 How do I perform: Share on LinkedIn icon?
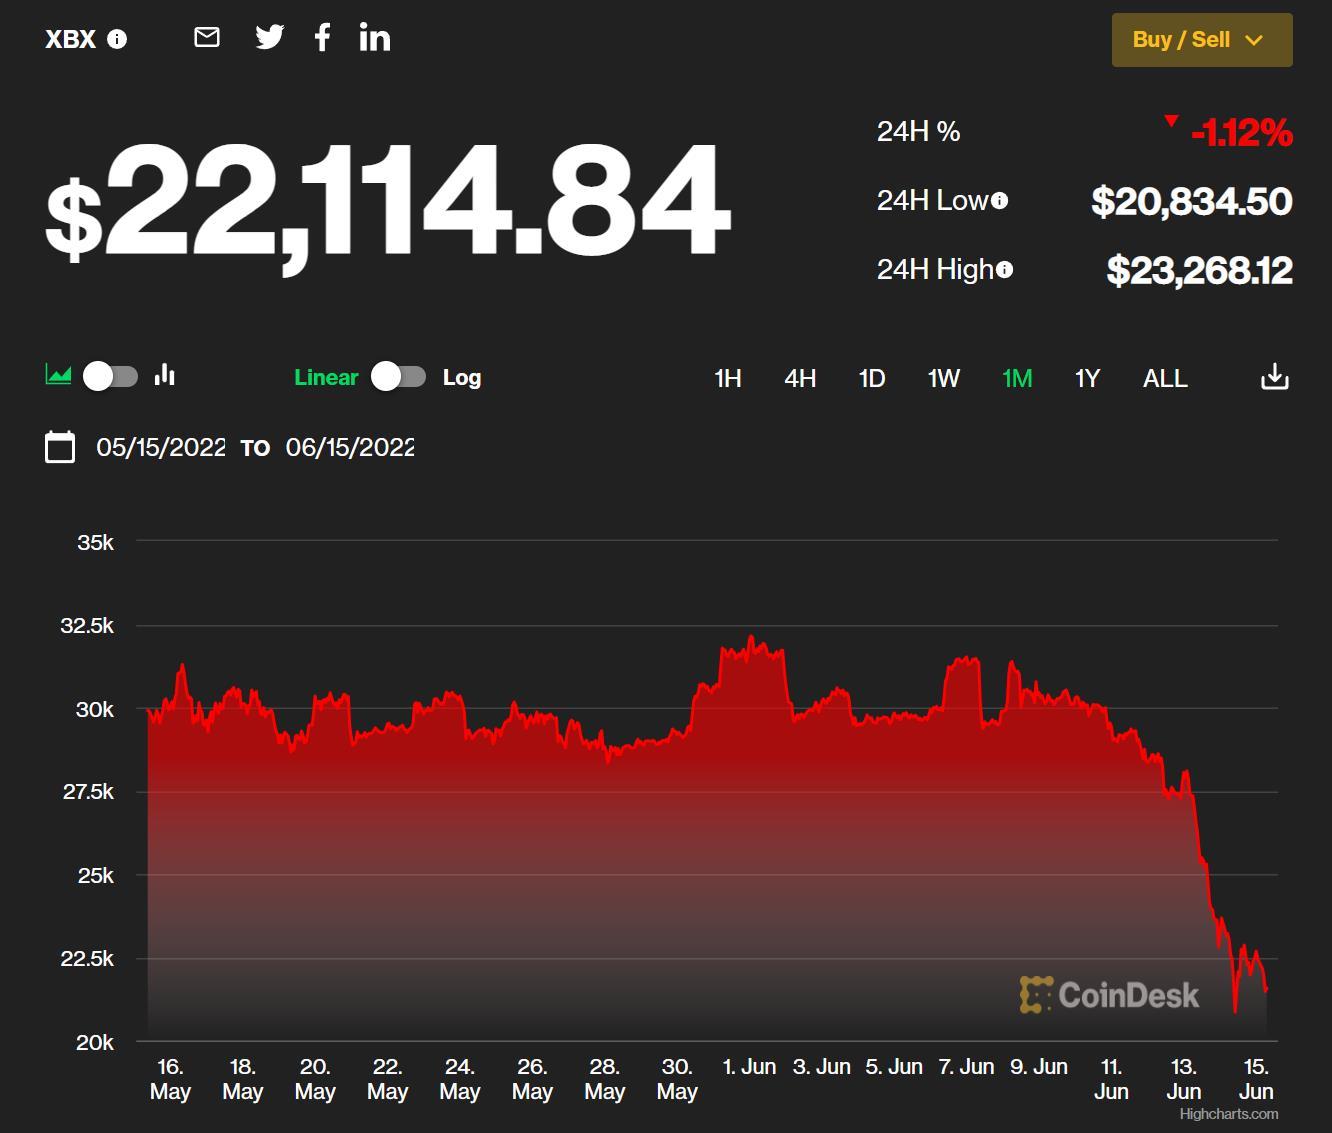click(x=375, y=38)
